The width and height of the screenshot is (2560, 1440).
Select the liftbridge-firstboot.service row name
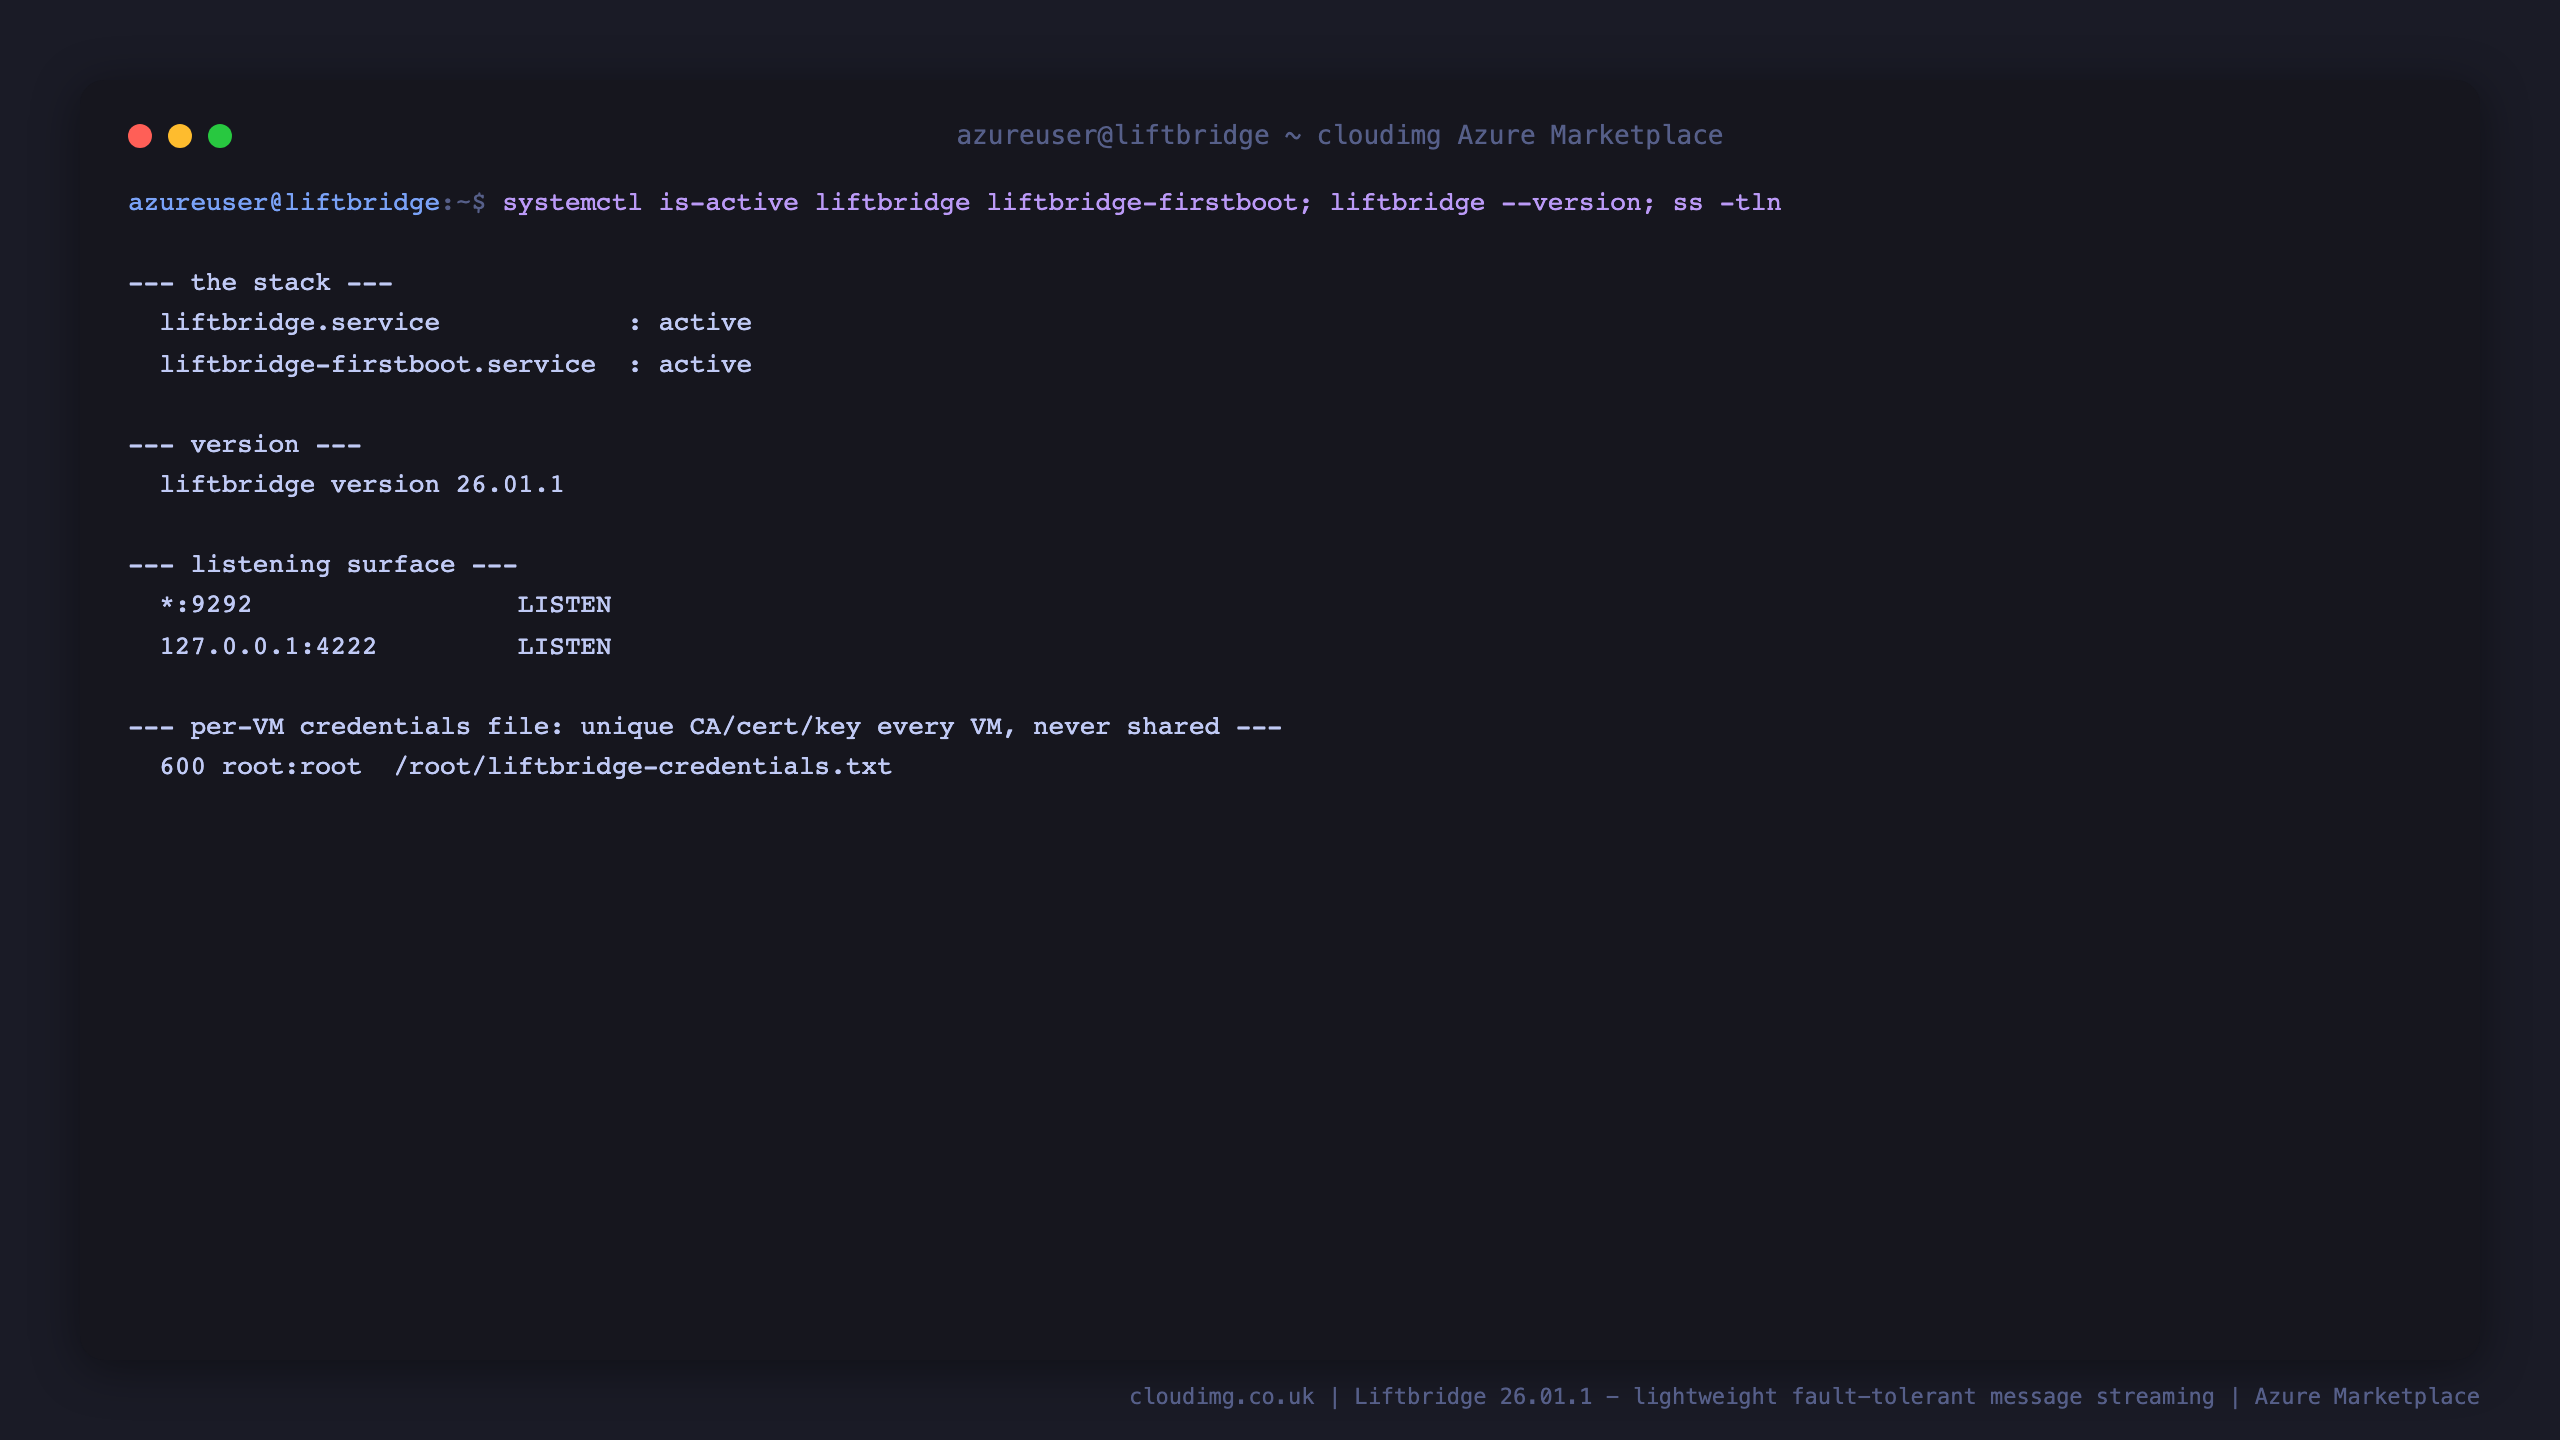[x=378, y=365]
